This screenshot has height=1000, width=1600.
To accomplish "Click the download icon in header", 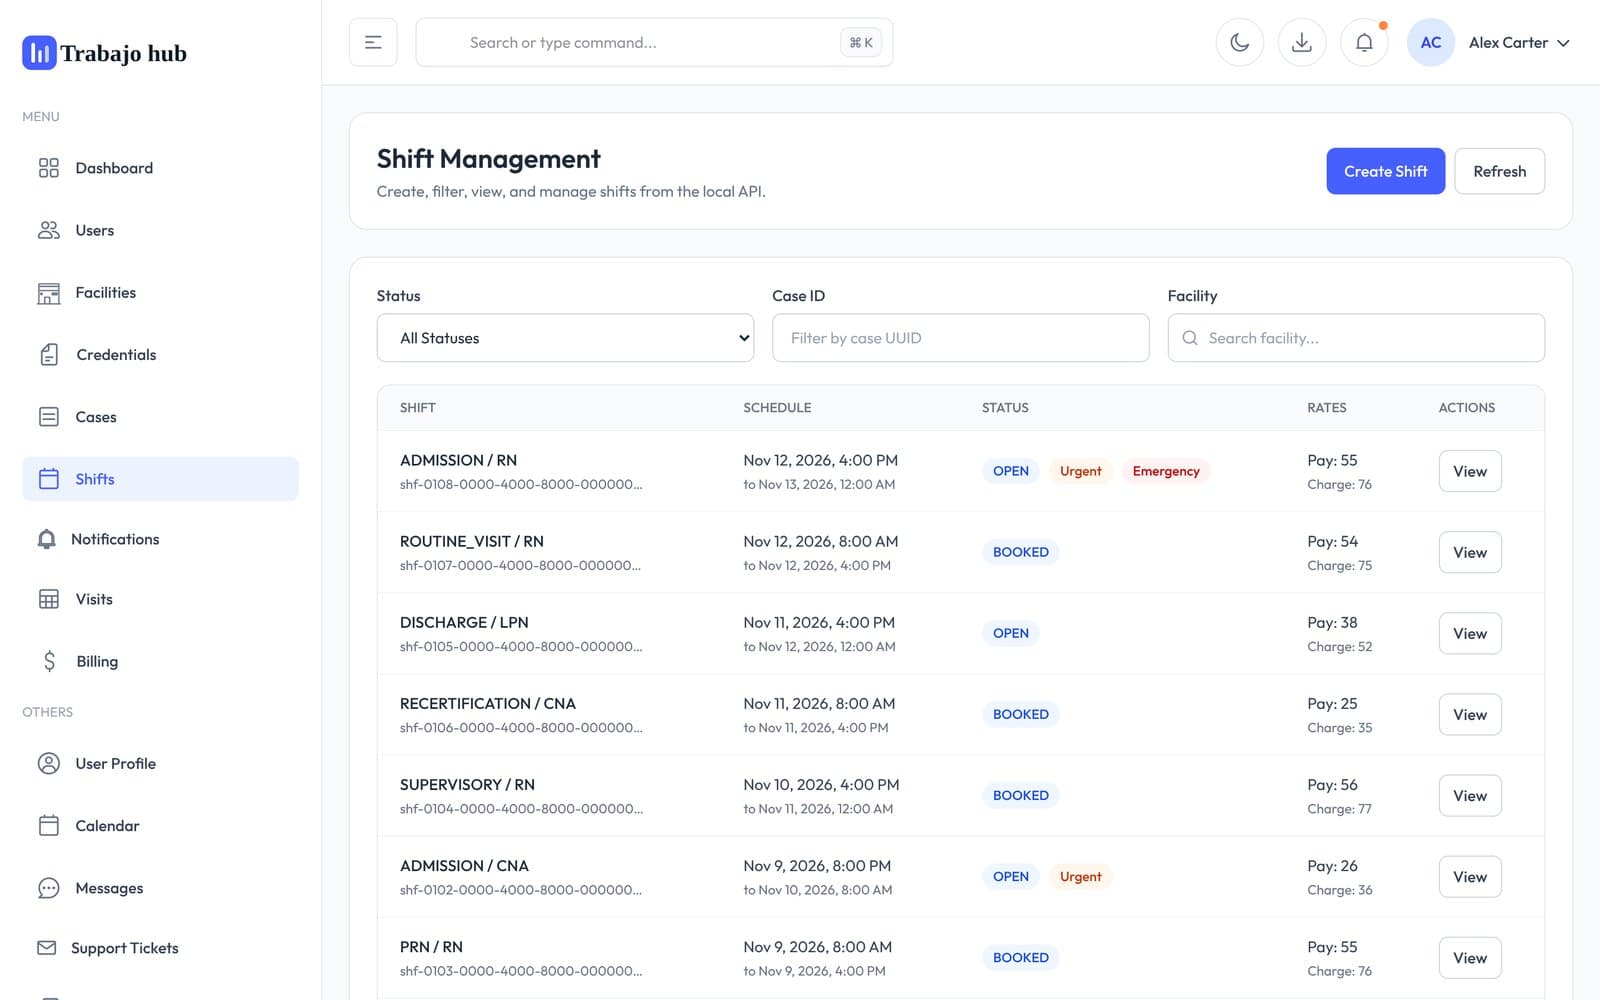I will point(1302,42).
